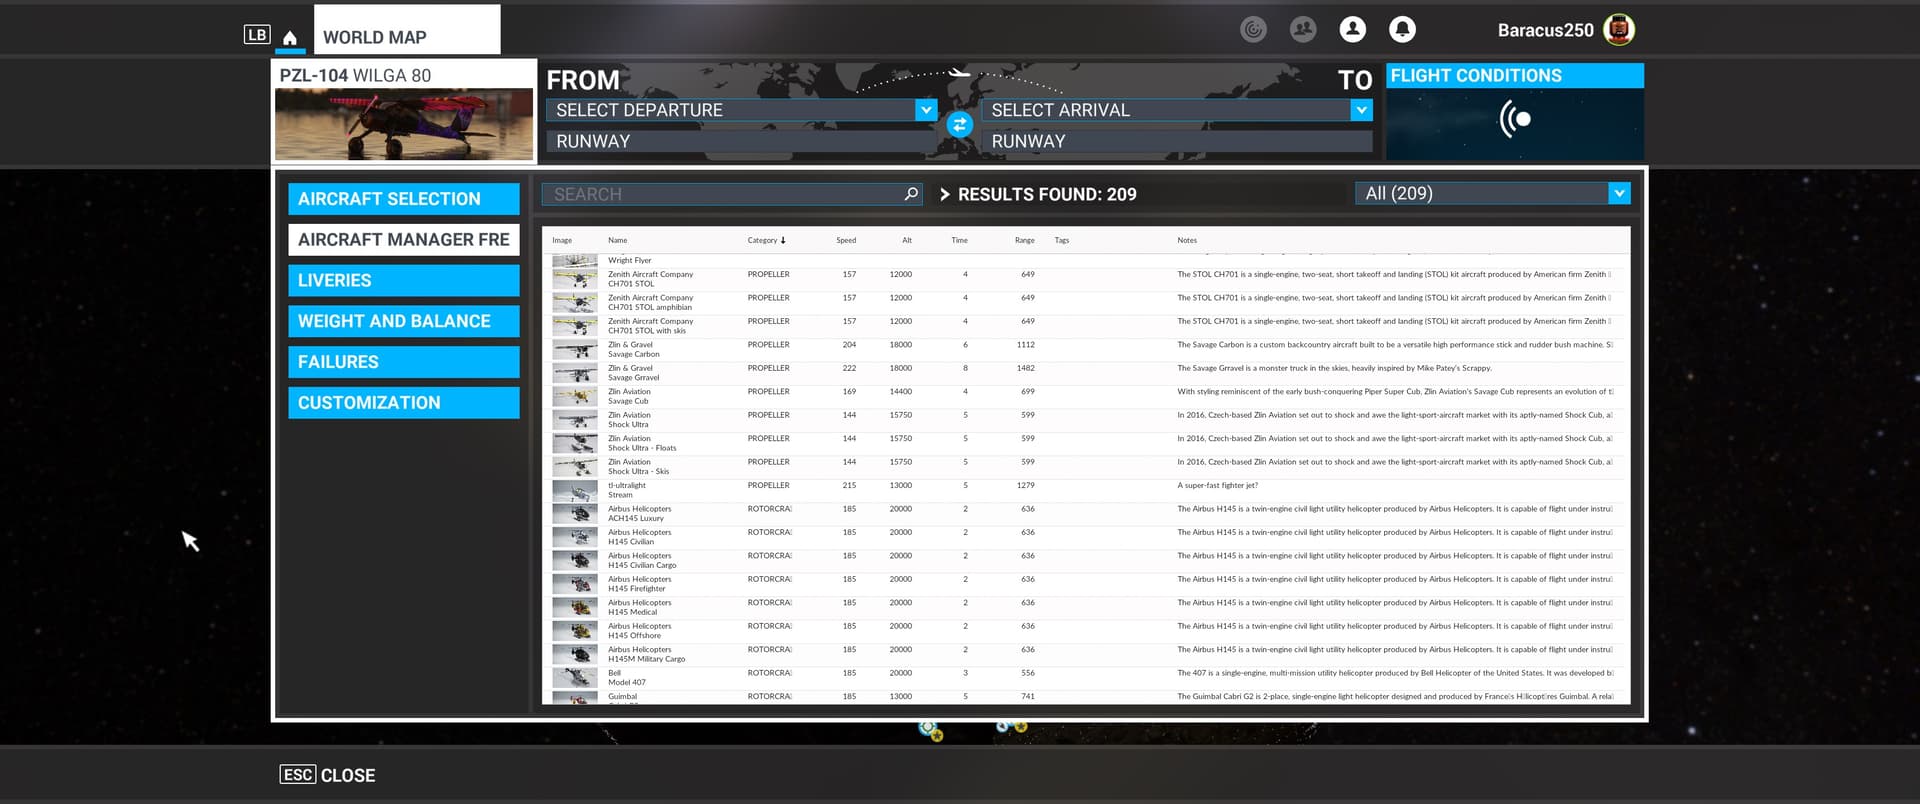Select Zenith CH701 STOL amphibian row name
Screen dimensions: 1920x804
[651, 302]
